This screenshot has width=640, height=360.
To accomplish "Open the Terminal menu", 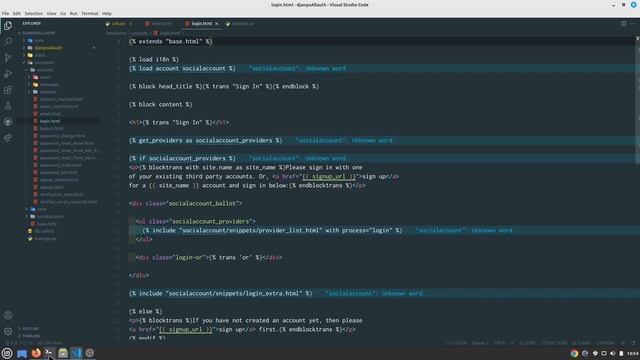I will (89, 13).
